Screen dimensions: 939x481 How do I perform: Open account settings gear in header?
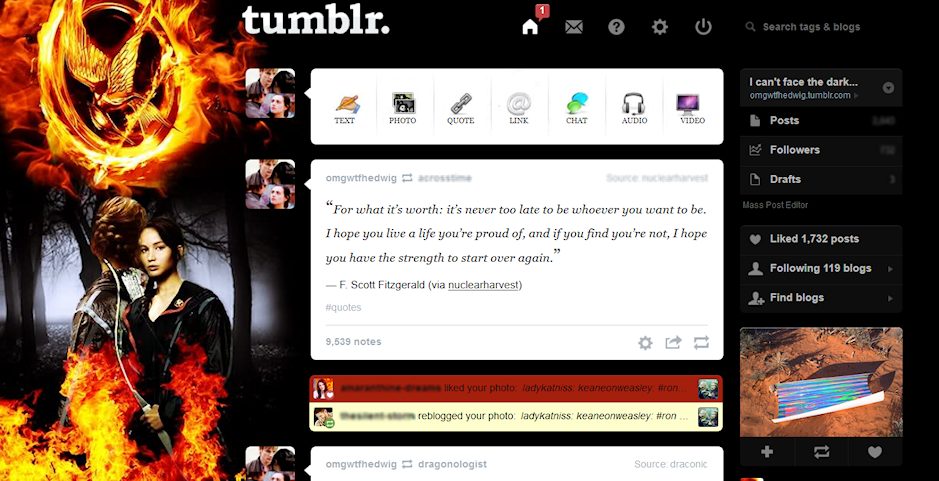(x=659, y=27)
